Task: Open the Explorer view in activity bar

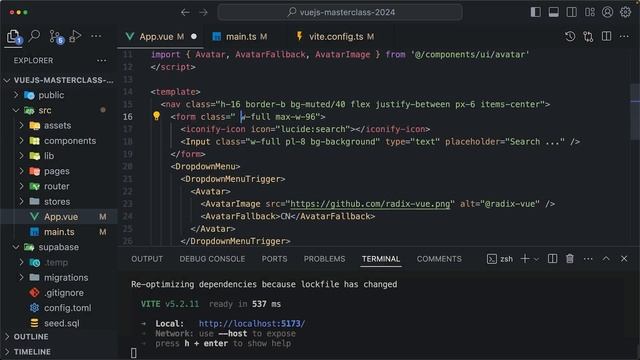Action: point(14,37)
